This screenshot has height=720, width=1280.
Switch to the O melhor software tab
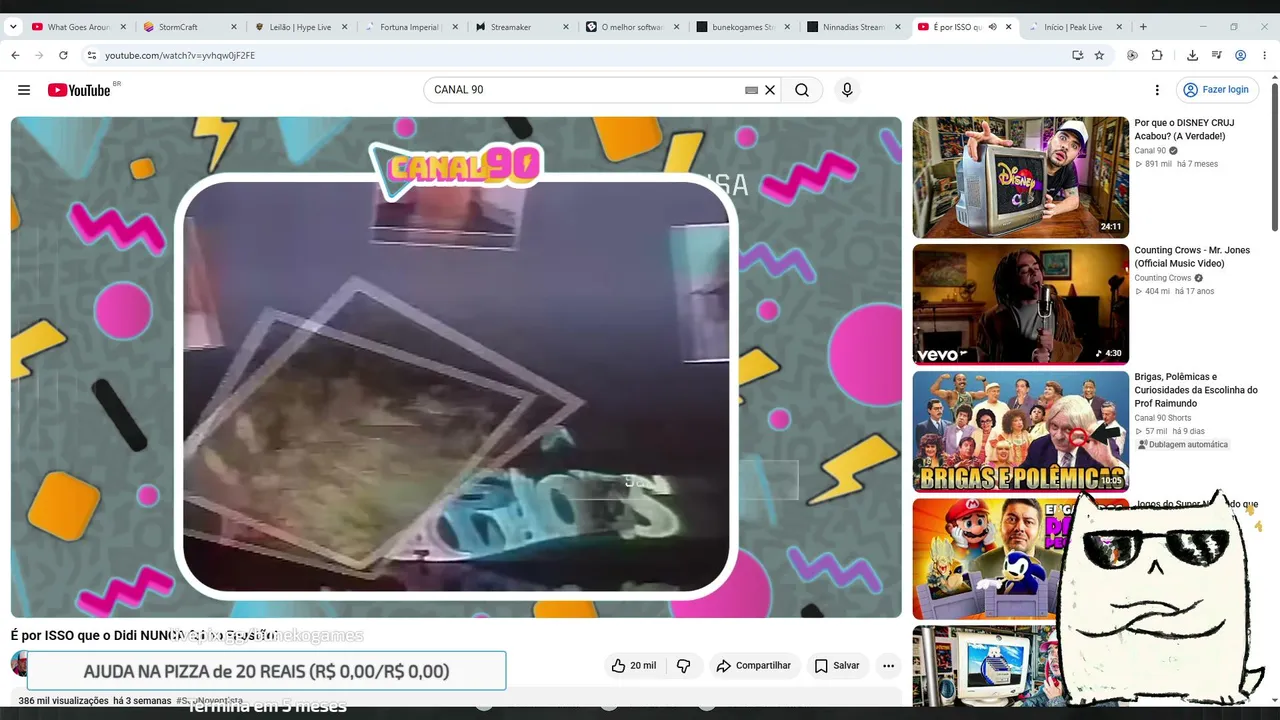[633, 27]
